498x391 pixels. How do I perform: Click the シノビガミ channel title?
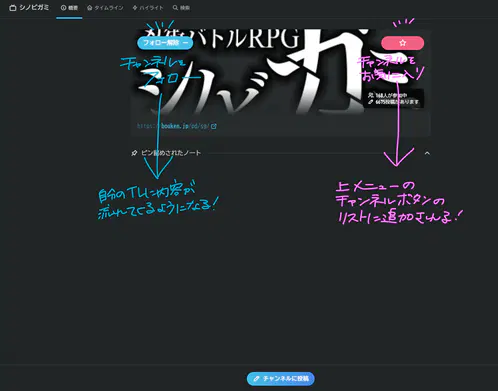click(34, 7)
